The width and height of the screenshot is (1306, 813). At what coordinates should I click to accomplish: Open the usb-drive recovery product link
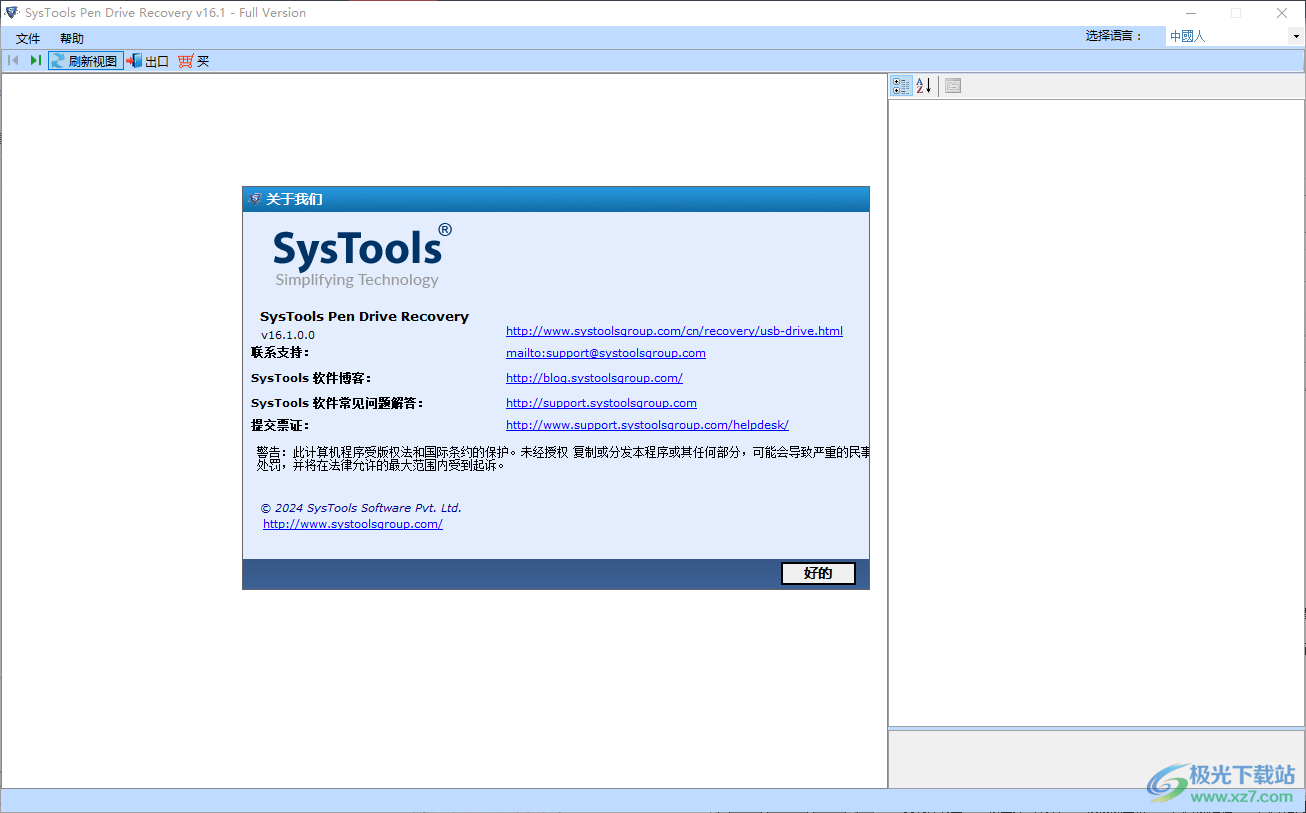(674, 330)
